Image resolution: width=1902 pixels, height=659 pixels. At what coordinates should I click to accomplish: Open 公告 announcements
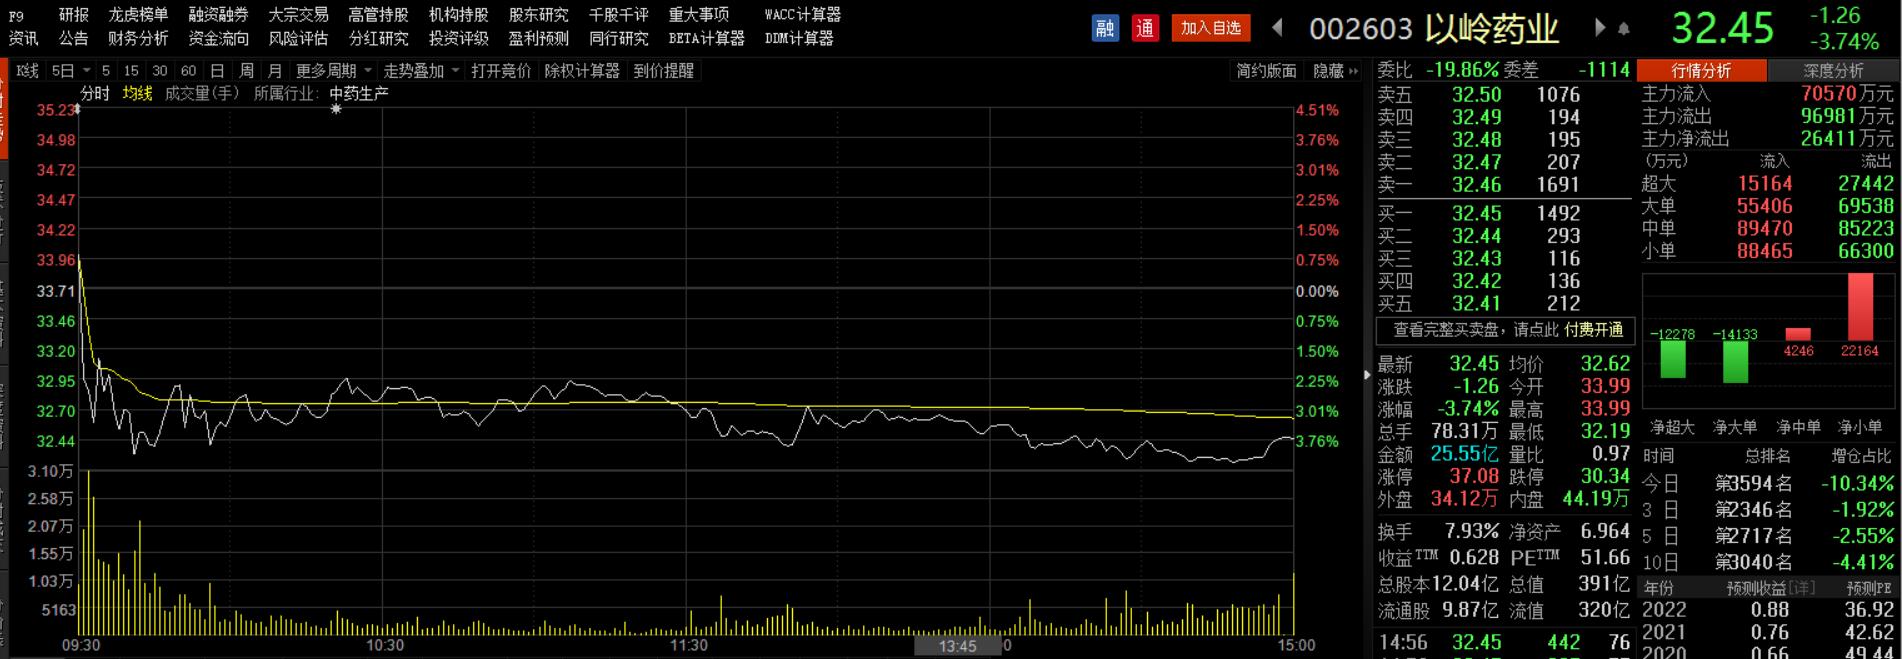click(74, 38)
